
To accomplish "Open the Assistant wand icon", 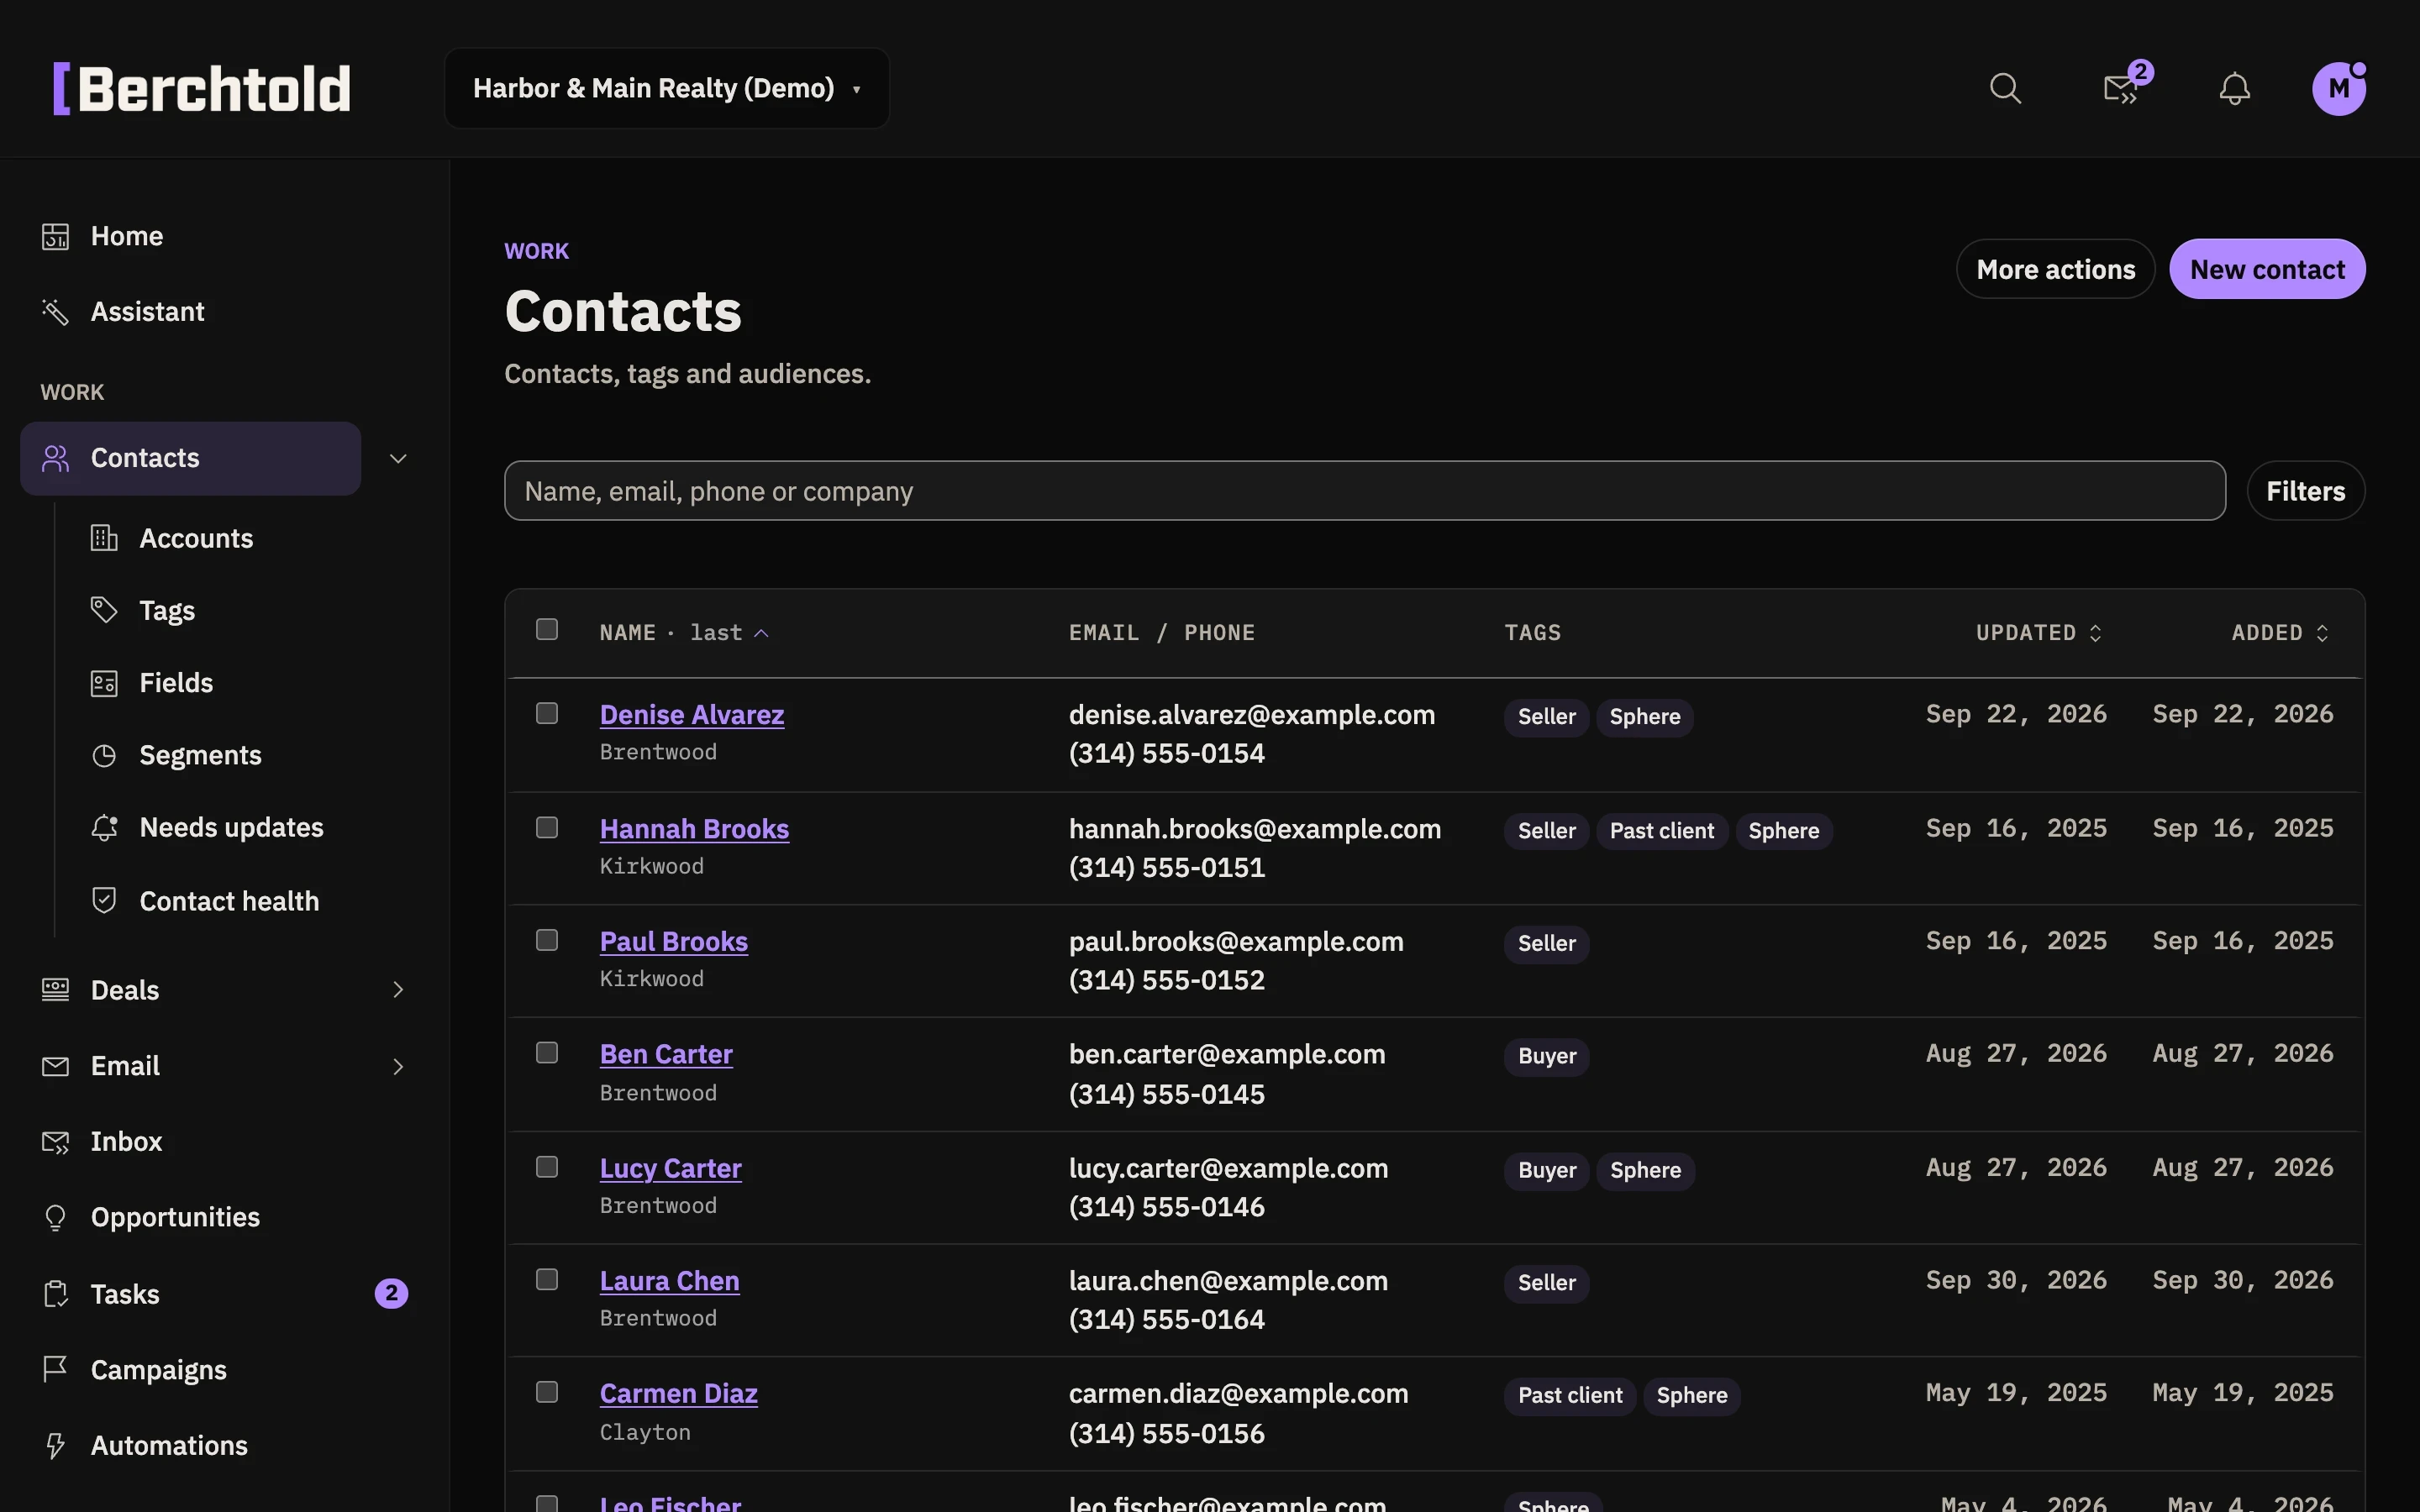I will tap(55, 312).
